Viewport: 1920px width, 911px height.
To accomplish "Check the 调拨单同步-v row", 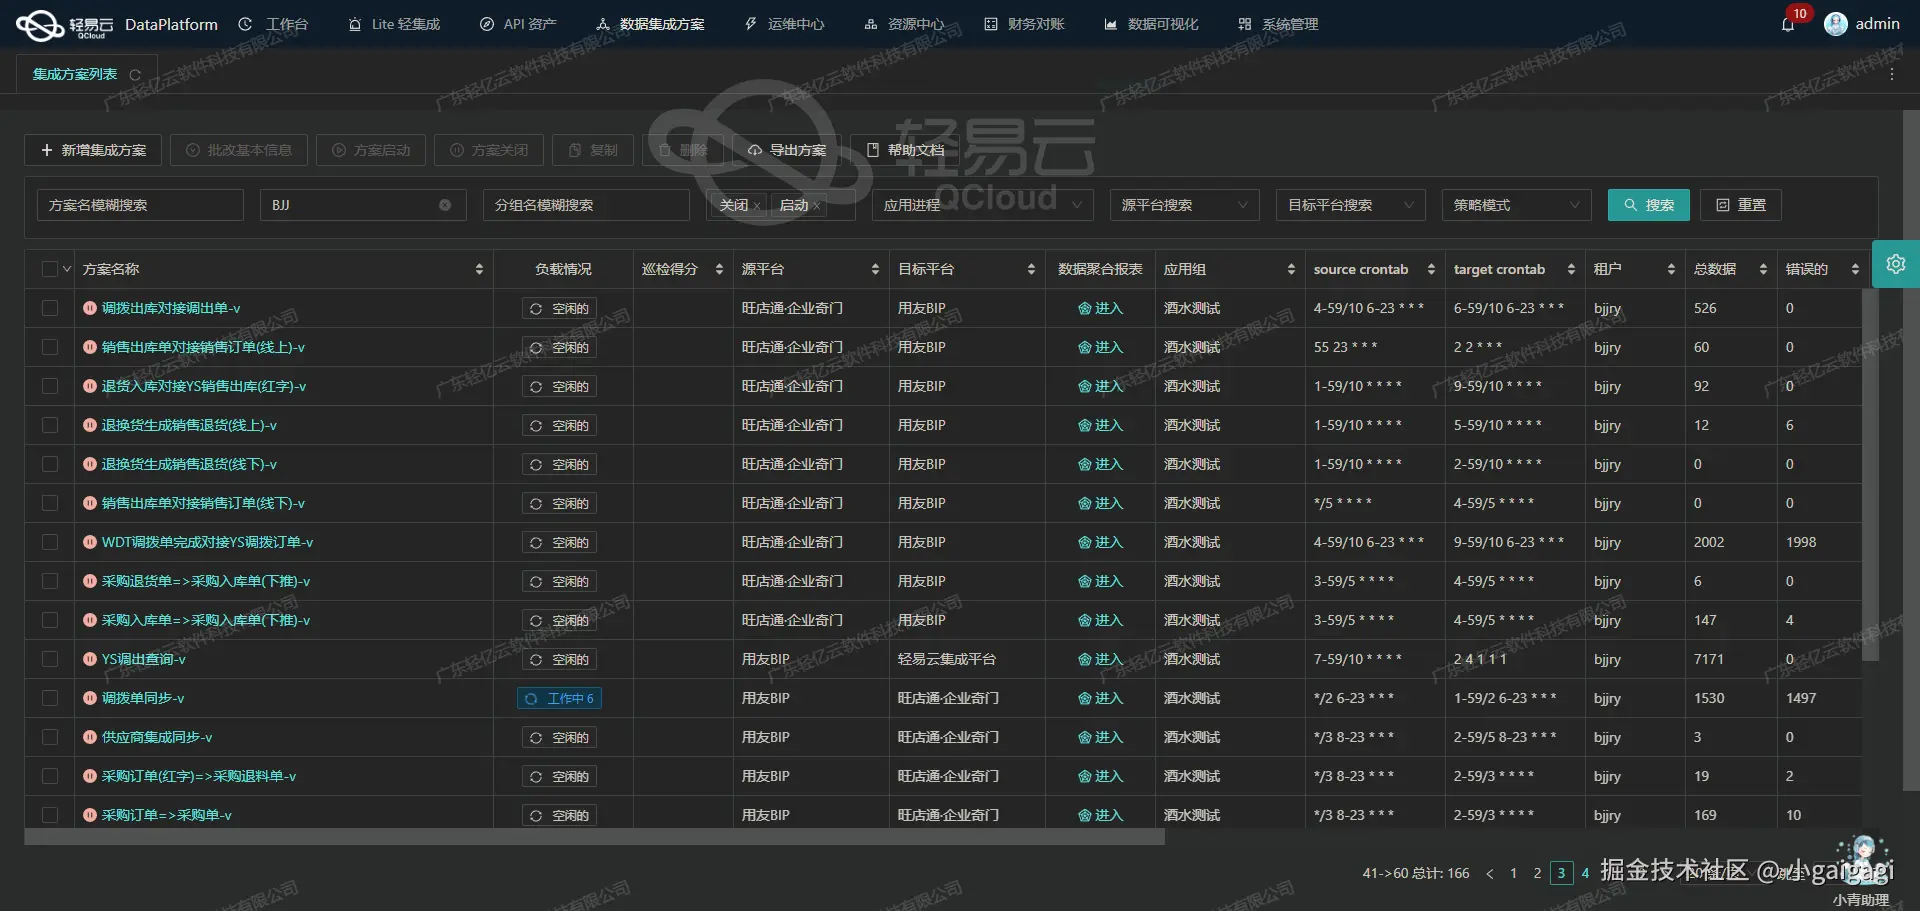I will coord(49,698).
